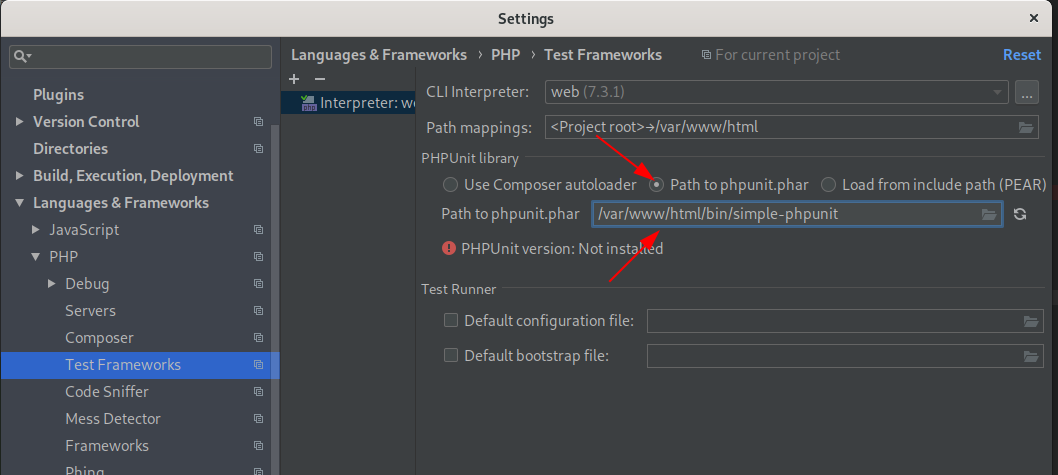Screen dimensions: 1058x475
Task: Click project-level icon next to Test Frameworks
Action: [258, 364]
